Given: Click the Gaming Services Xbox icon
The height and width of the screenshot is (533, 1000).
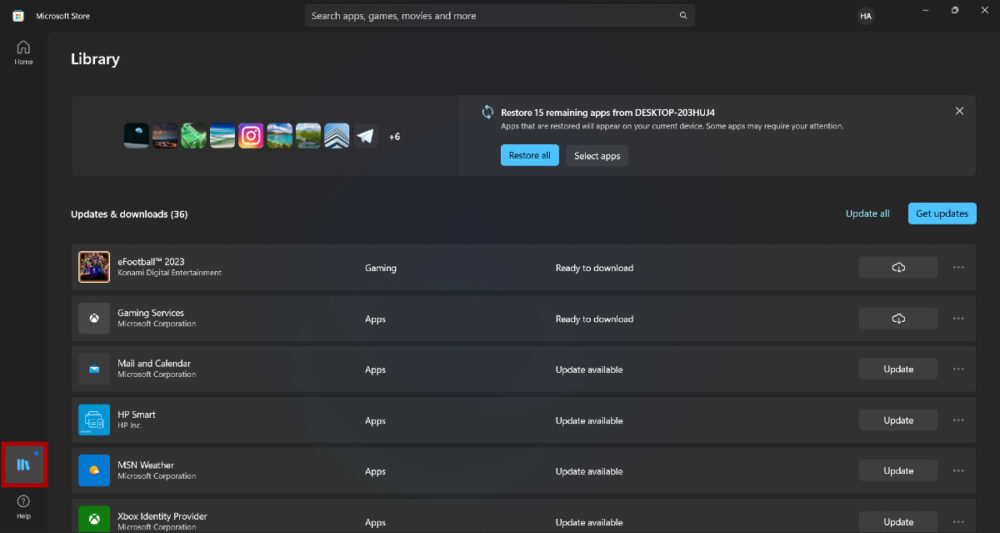Looking at the screenshot, I should [x=94, y=318].
